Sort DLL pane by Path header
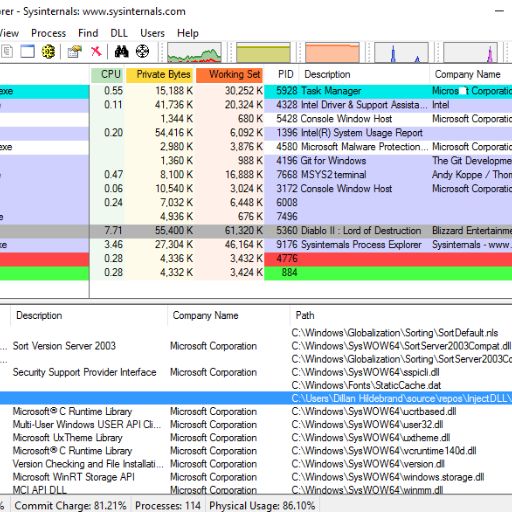 point(401,315)
